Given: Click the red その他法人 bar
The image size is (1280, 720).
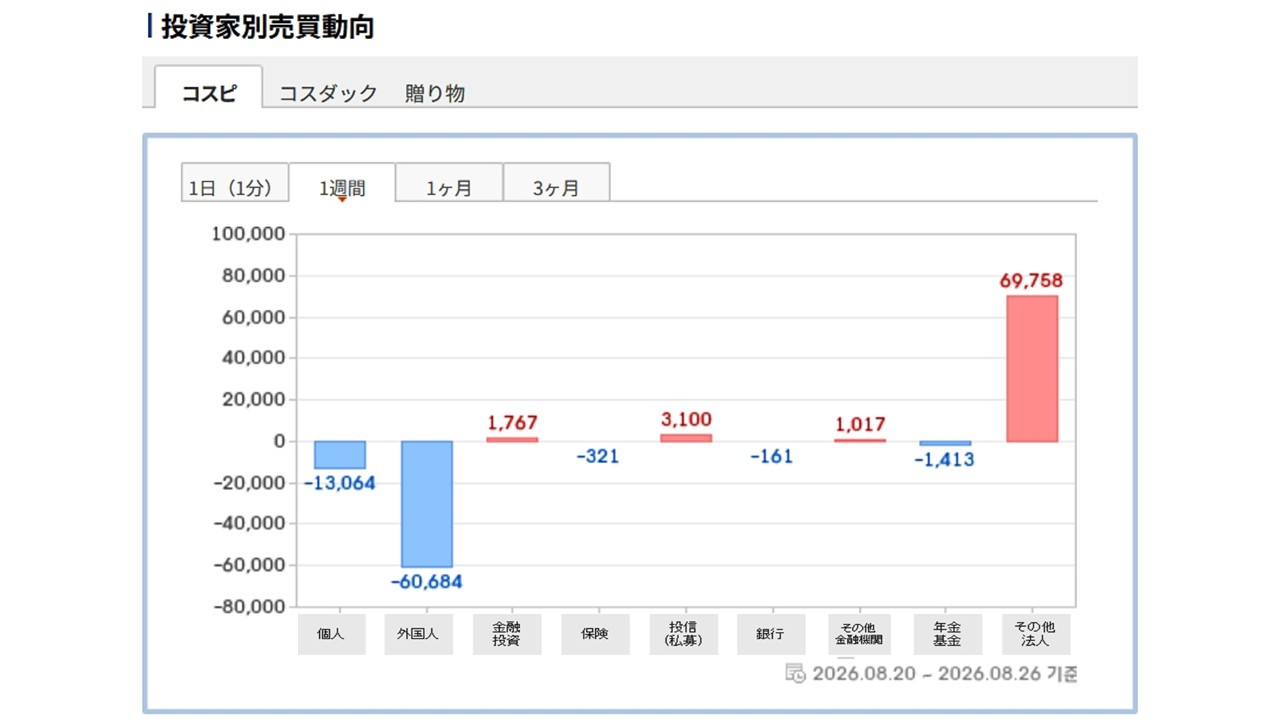Looking at the screenshot, I should click(x=1032, y=368).
